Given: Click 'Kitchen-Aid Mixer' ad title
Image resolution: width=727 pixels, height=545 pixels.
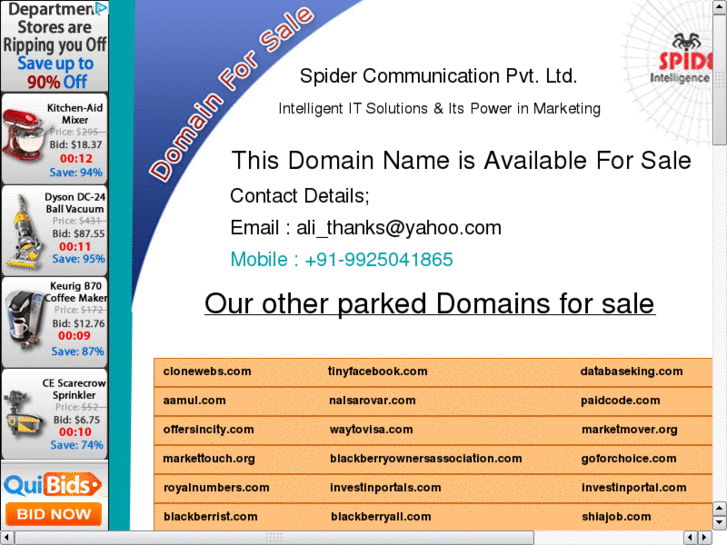Looking at the screenshot, I should (75, 114).
